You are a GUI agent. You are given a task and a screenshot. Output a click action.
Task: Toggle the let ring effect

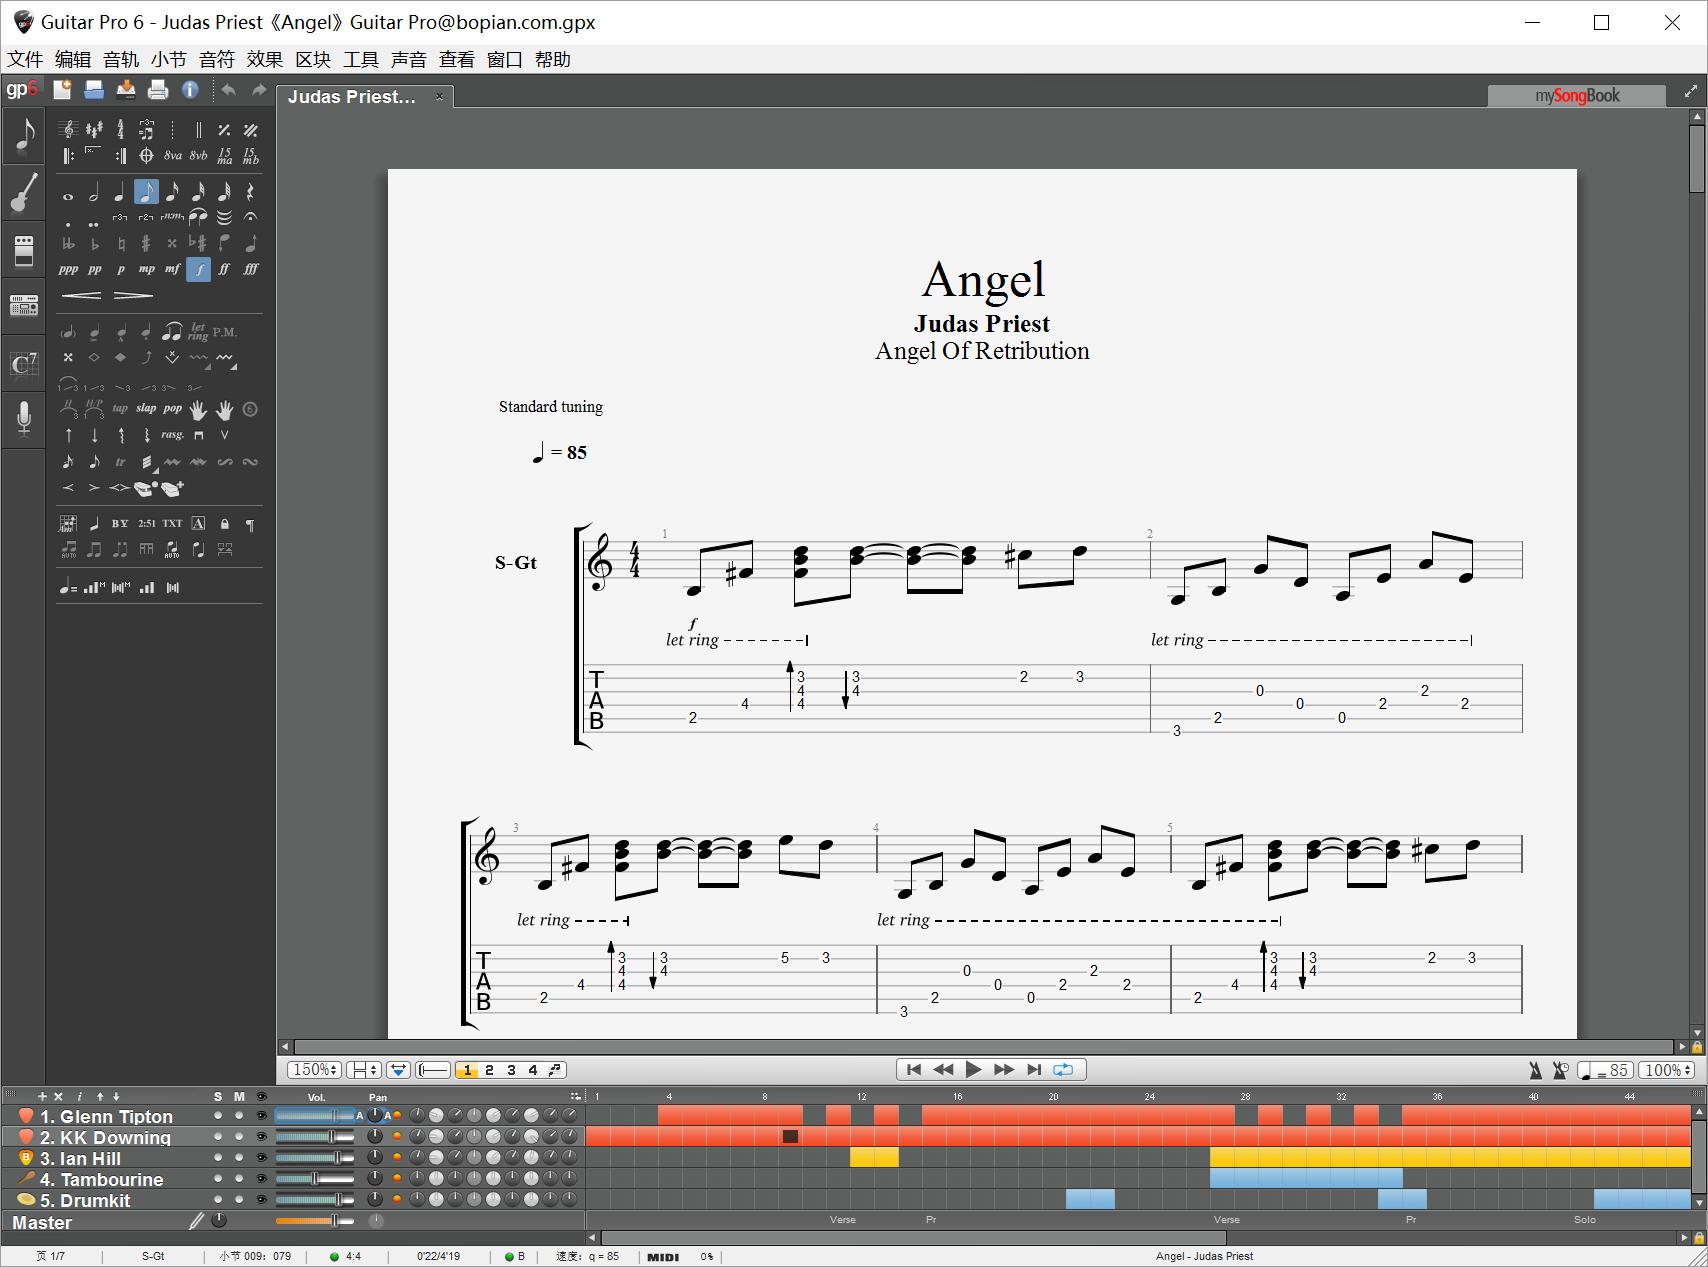pos(198,332)
